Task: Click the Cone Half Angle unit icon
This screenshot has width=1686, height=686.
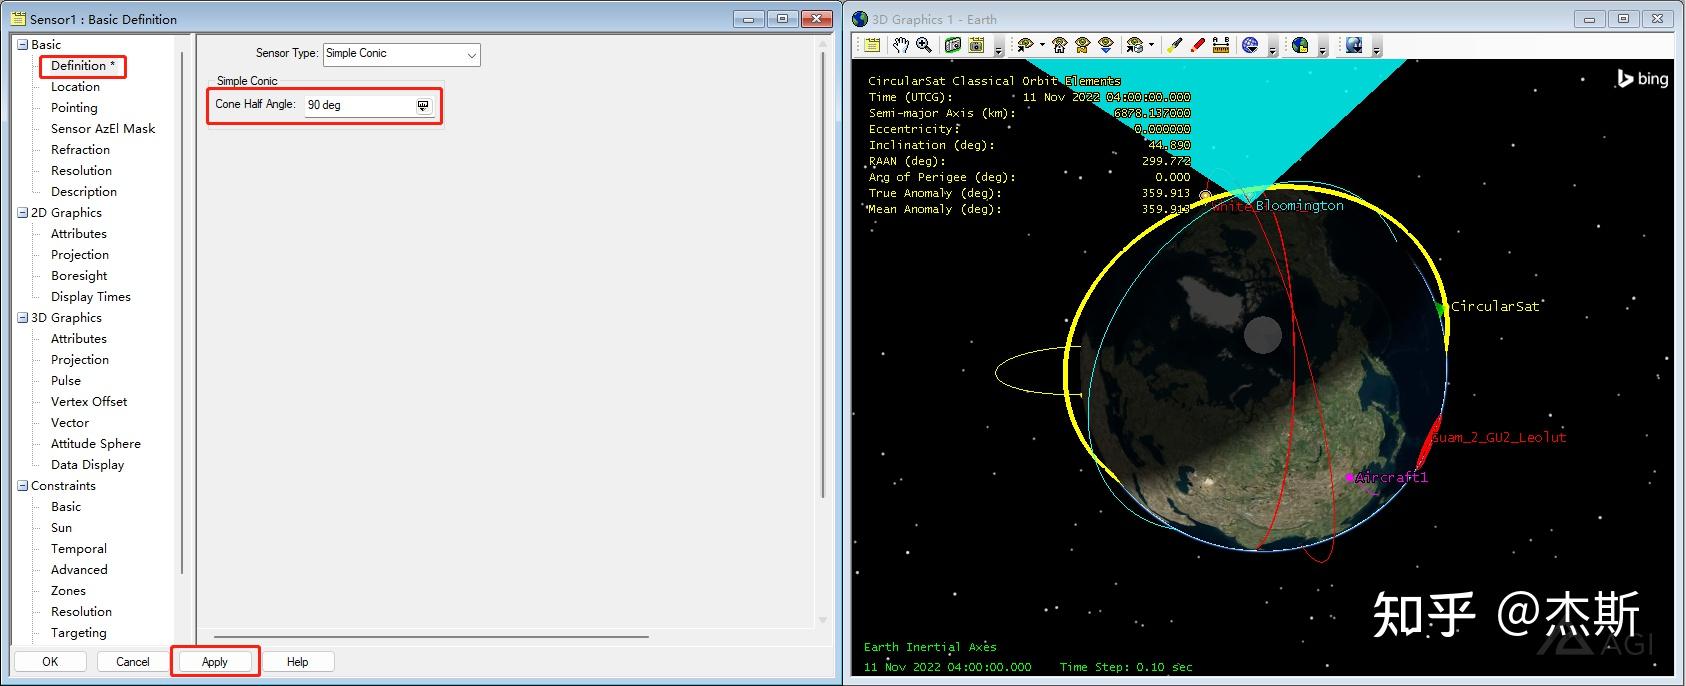Action: (x=423, y=105)
